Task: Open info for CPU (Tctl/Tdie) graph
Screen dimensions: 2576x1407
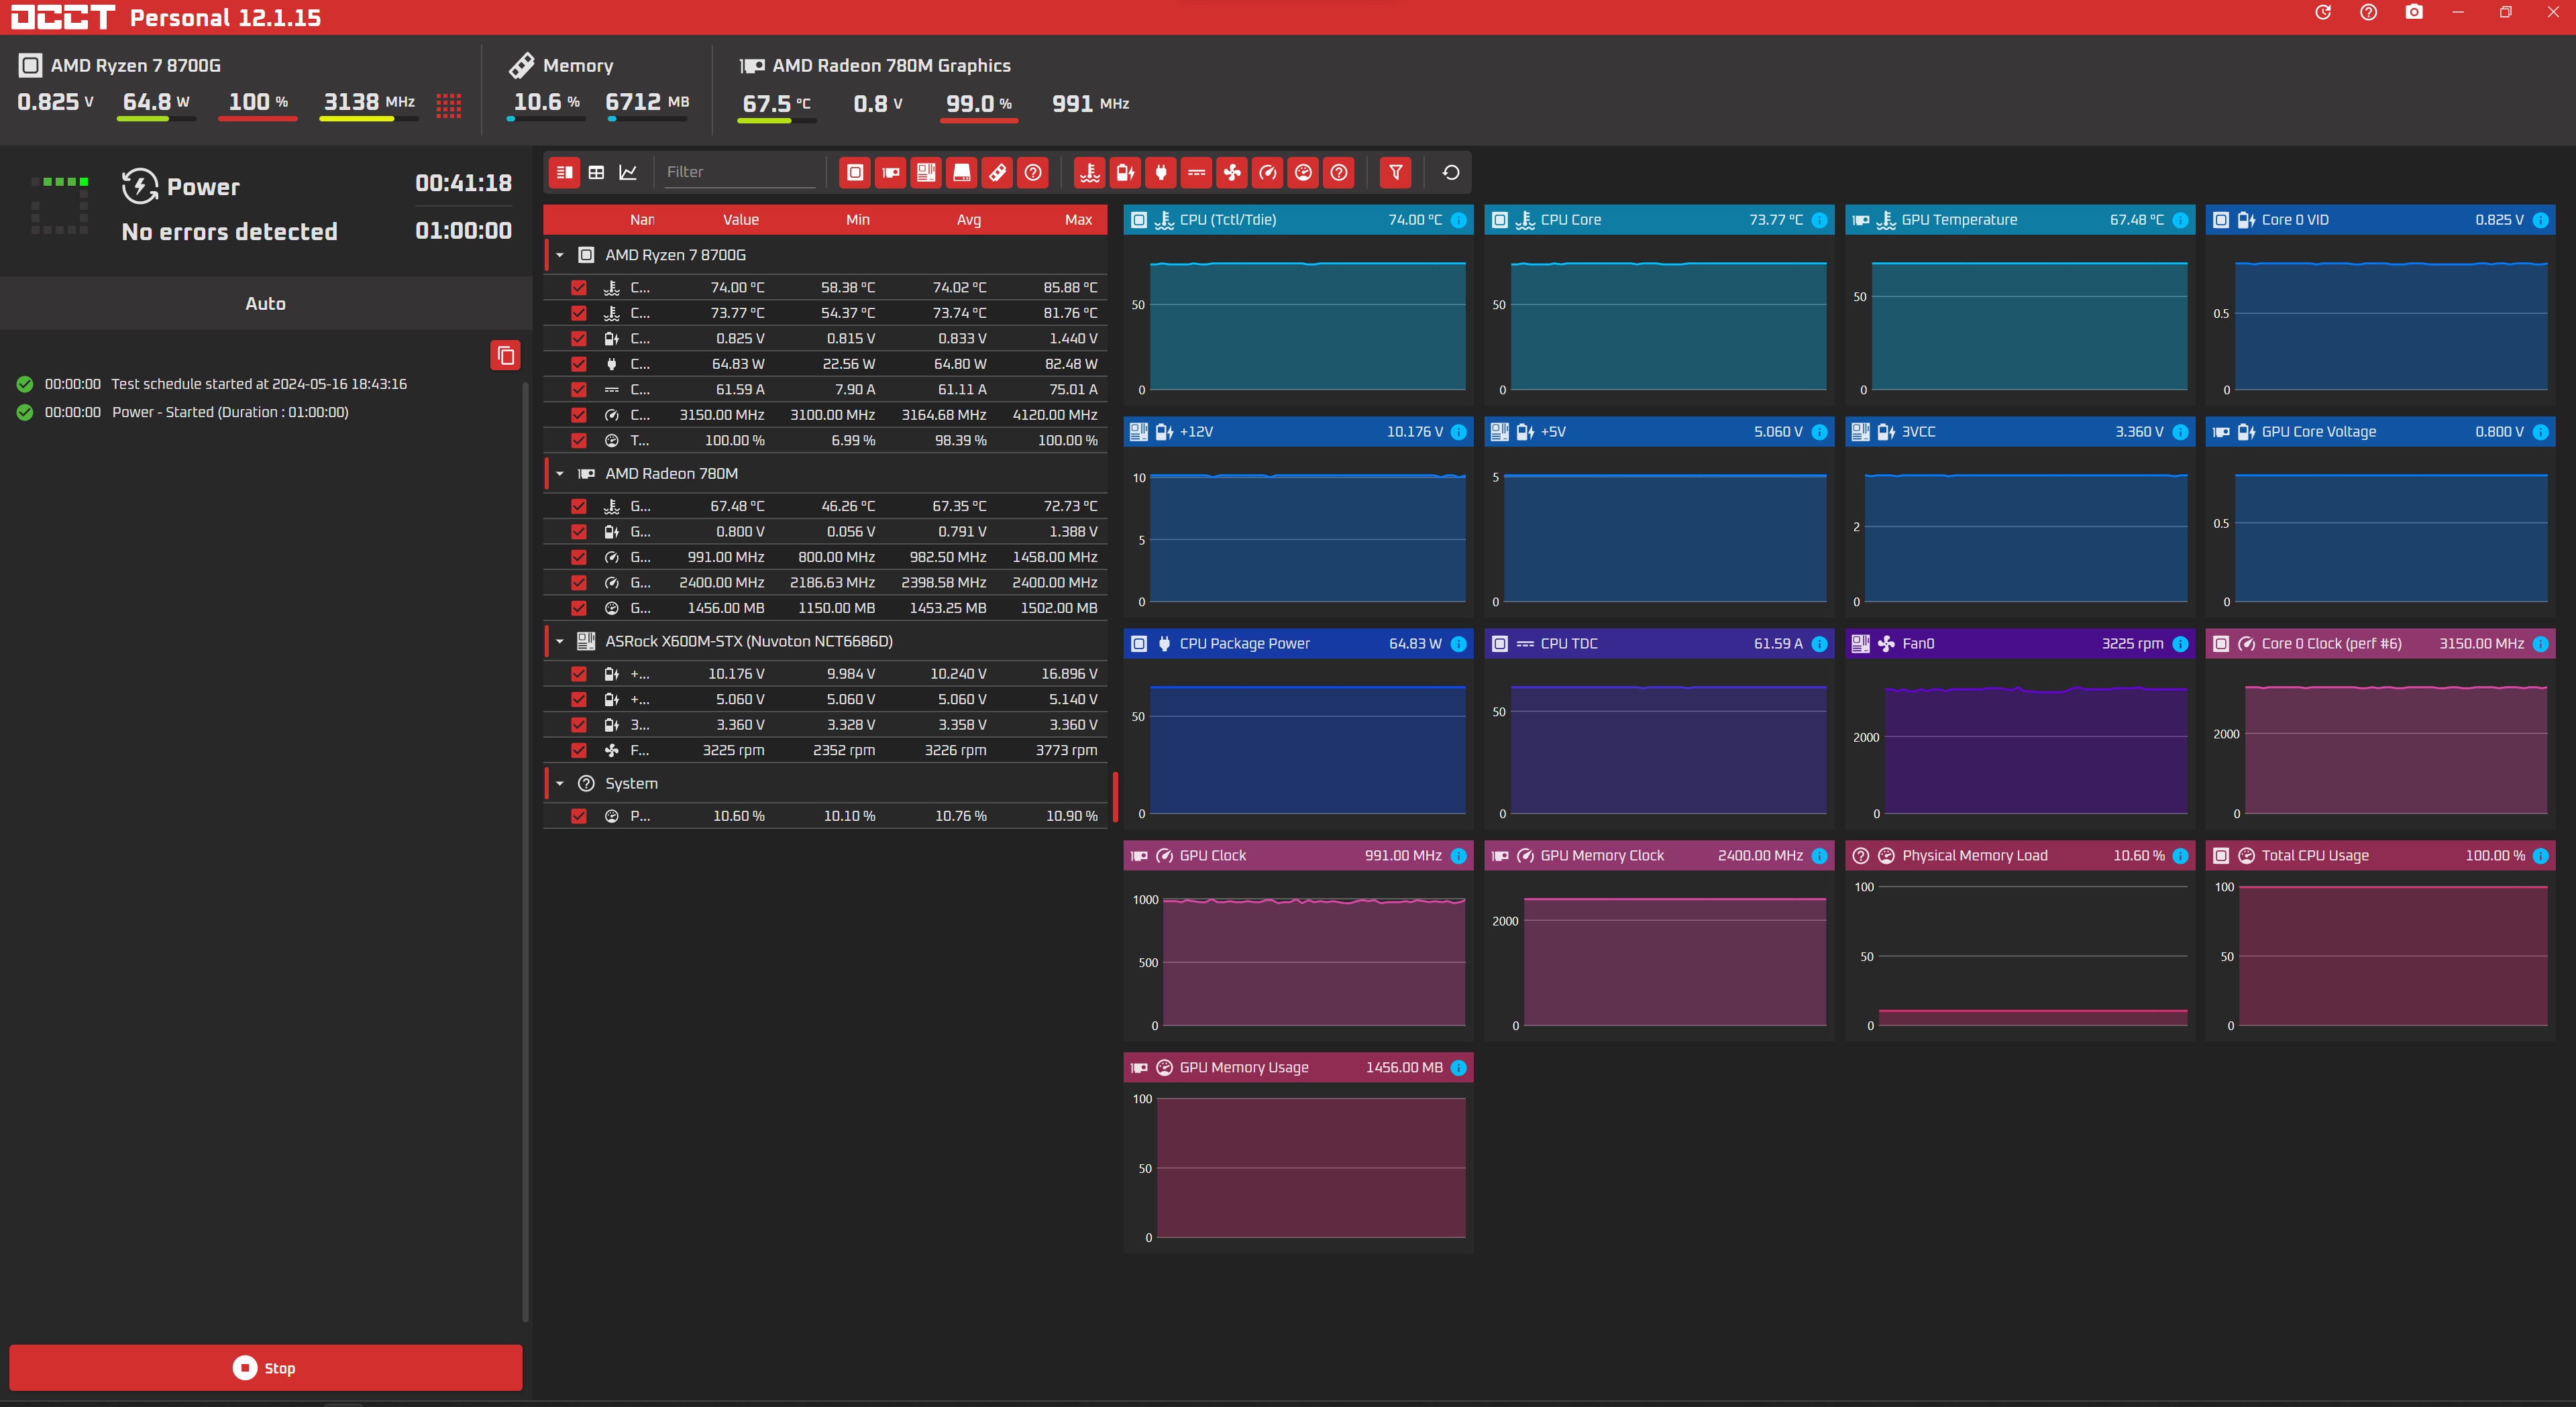Action: pyautogui.click(x=1459, y=220)
